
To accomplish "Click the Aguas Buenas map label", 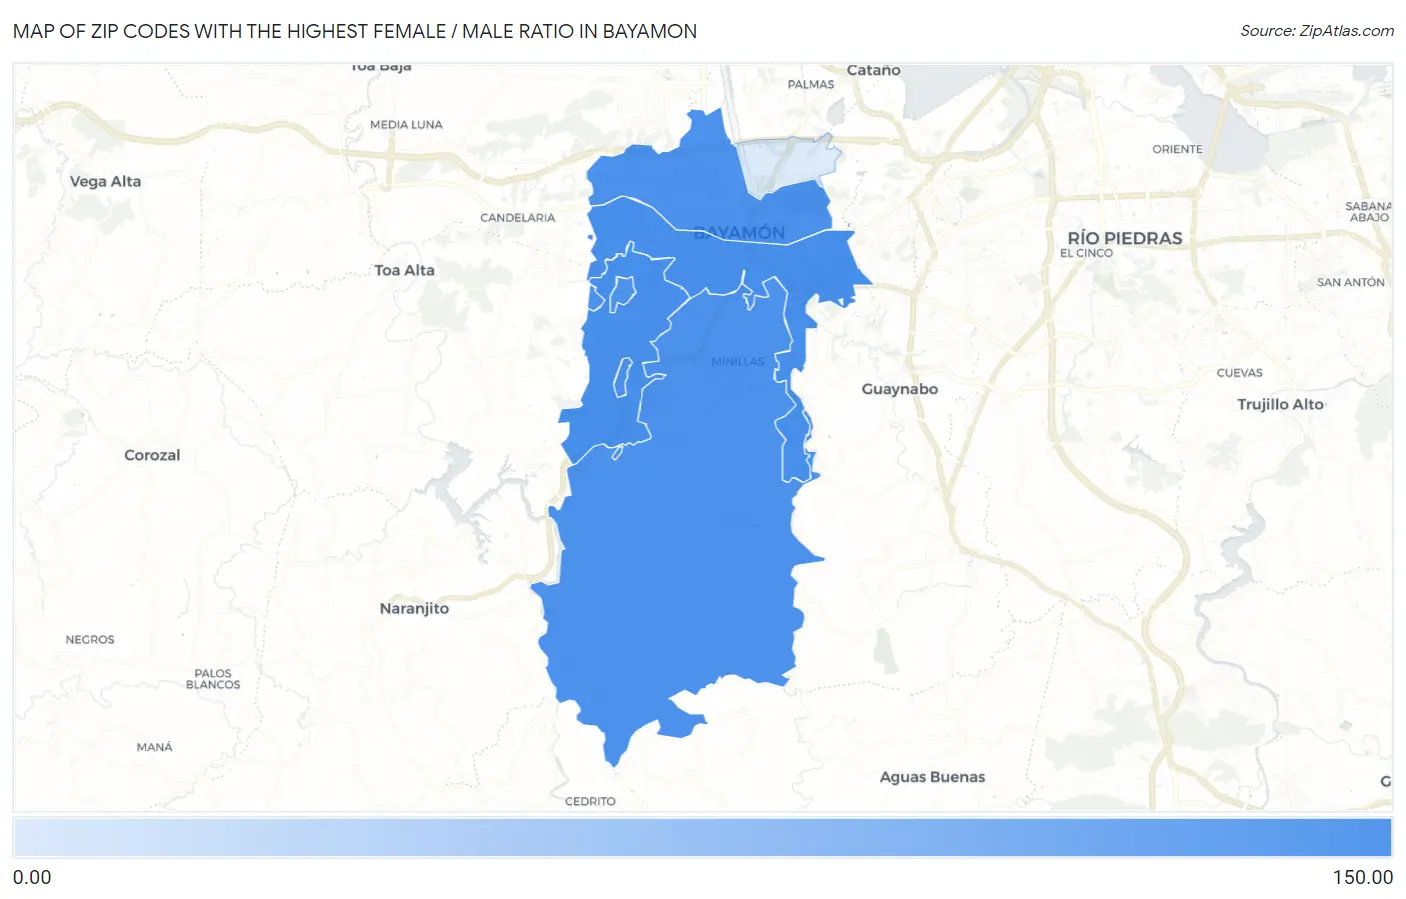I will 932,777.
